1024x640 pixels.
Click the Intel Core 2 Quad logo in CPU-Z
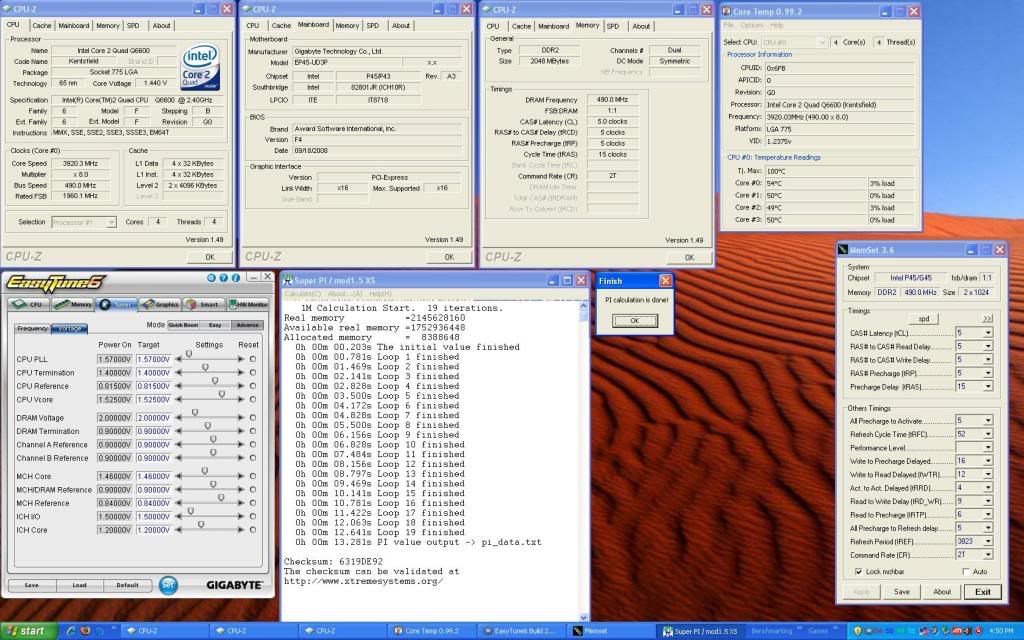pyautogui.click(x=200, y=67)
